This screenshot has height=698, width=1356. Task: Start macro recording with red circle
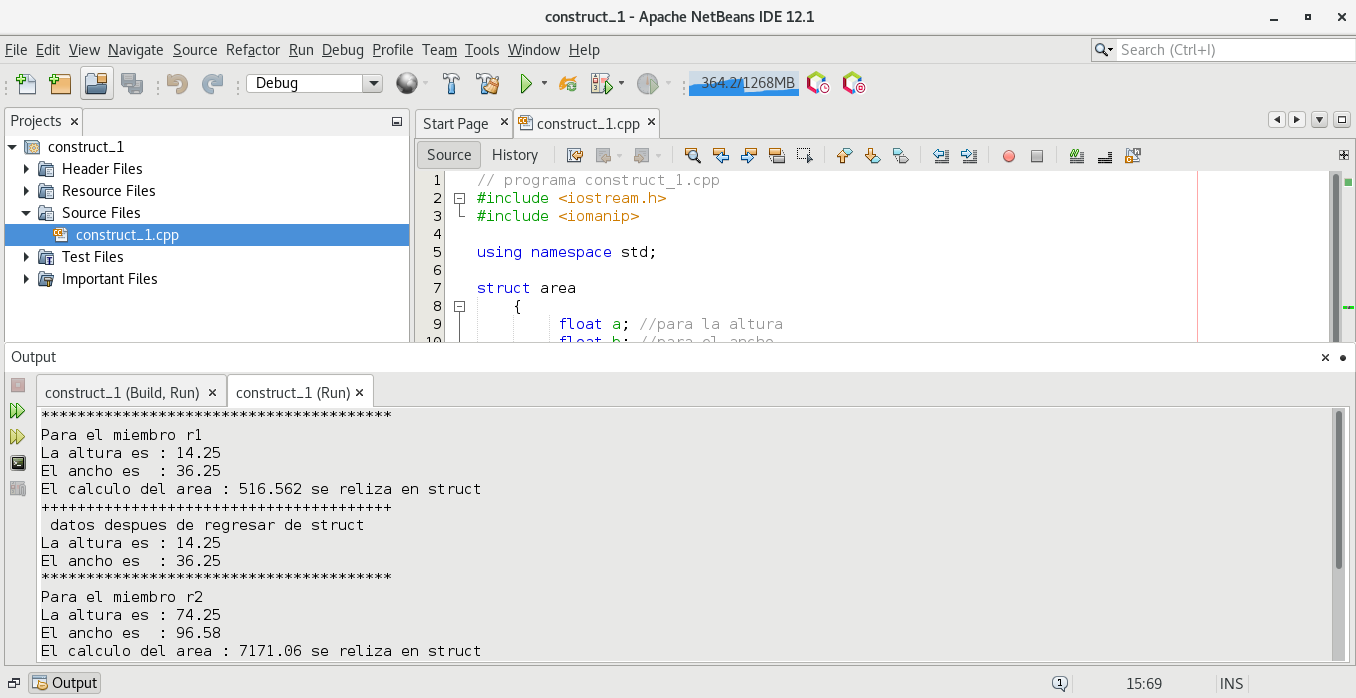pos(1009,155)
